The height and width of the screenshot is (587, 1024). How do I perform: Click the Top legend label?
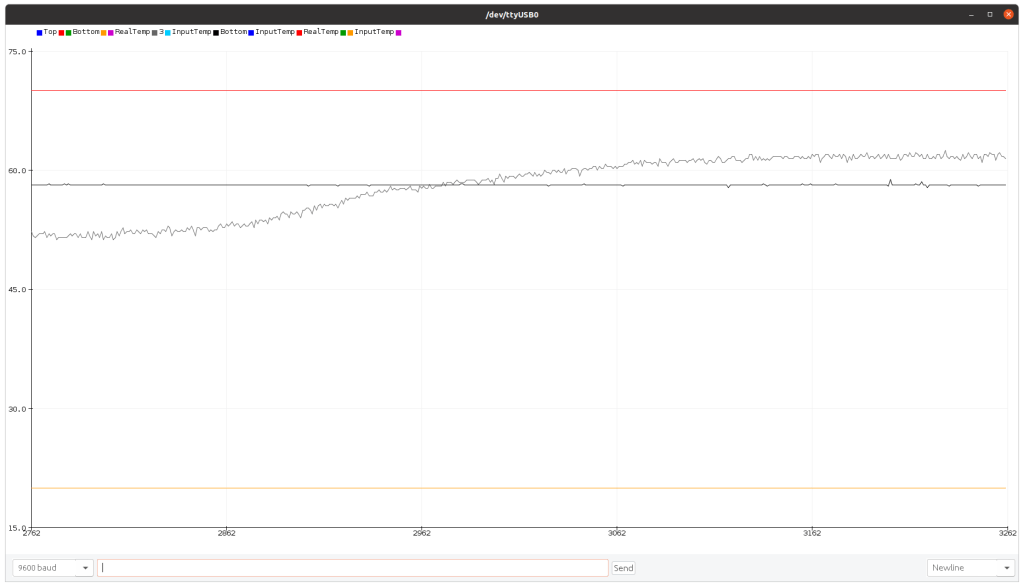pyautogui.click(x=50, y=32)
